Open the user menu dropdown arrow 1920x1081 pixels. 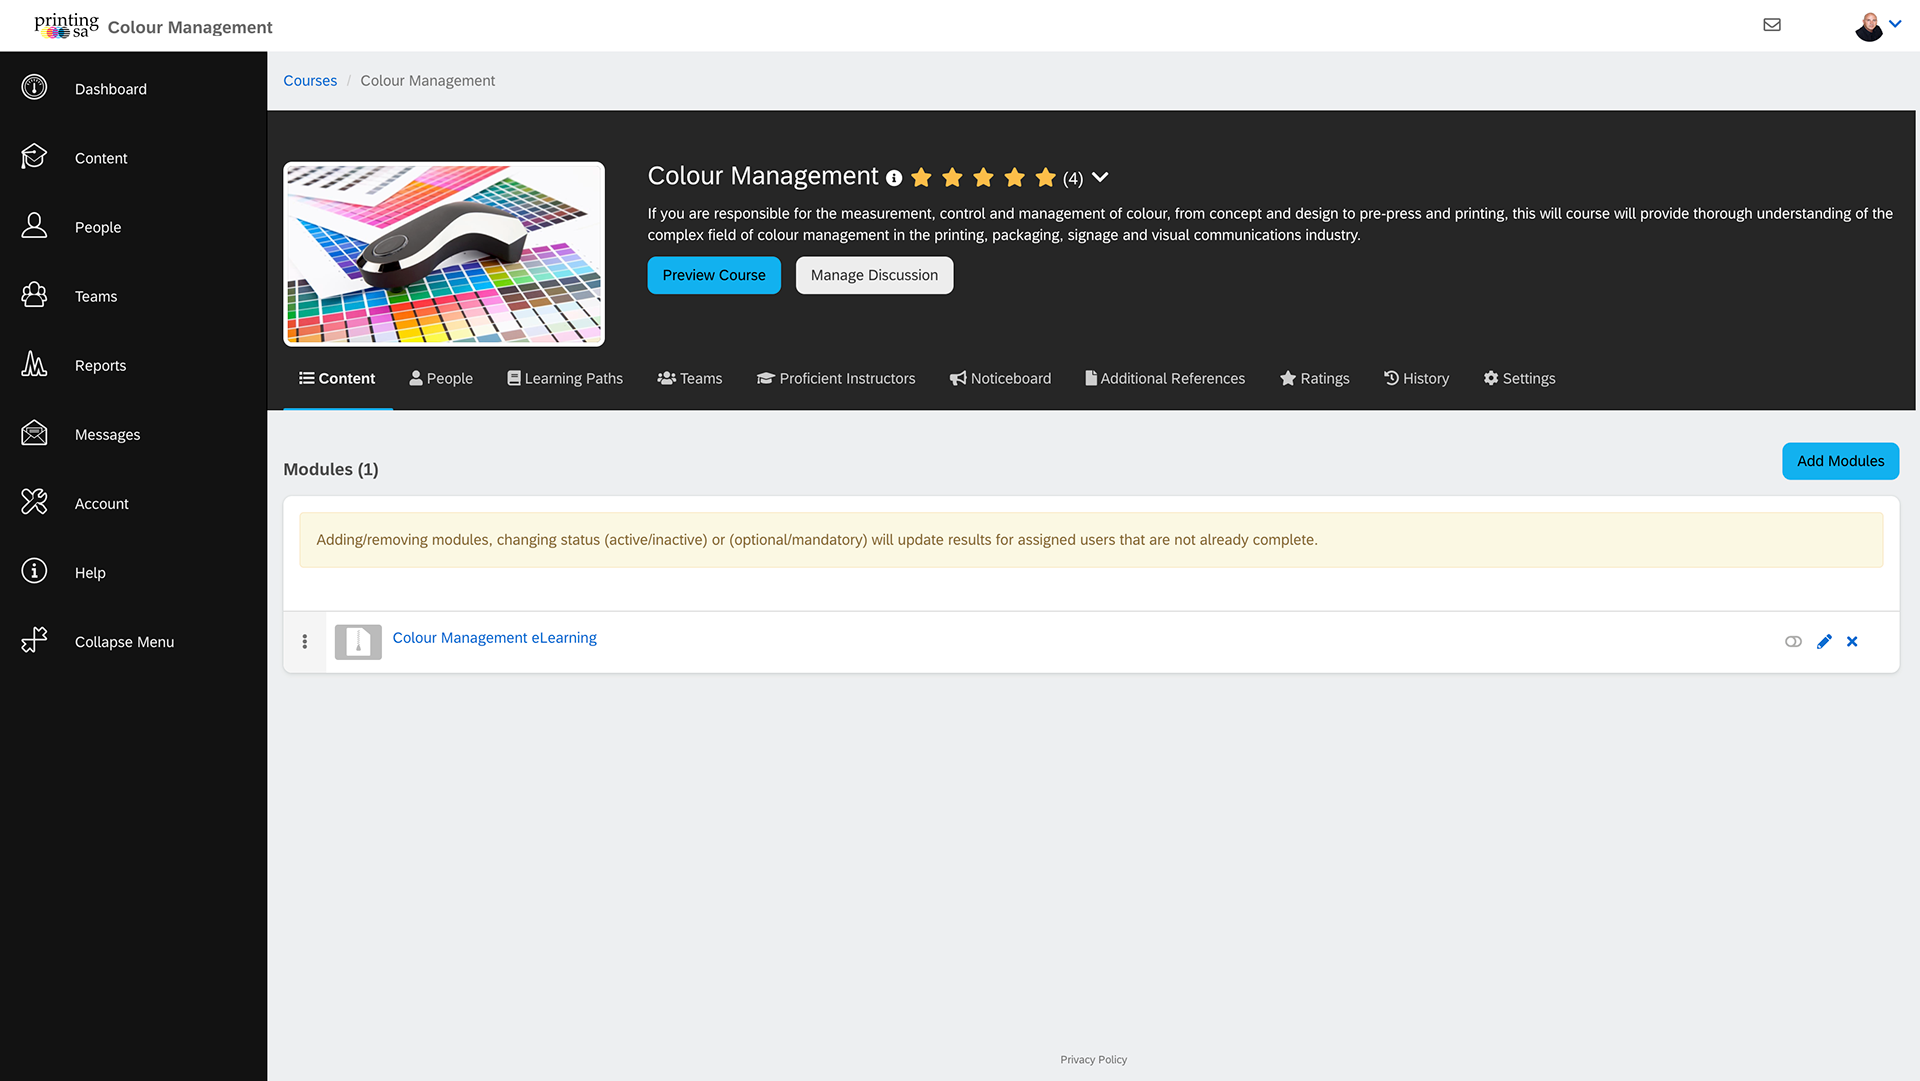click(x=1895, y=24)
